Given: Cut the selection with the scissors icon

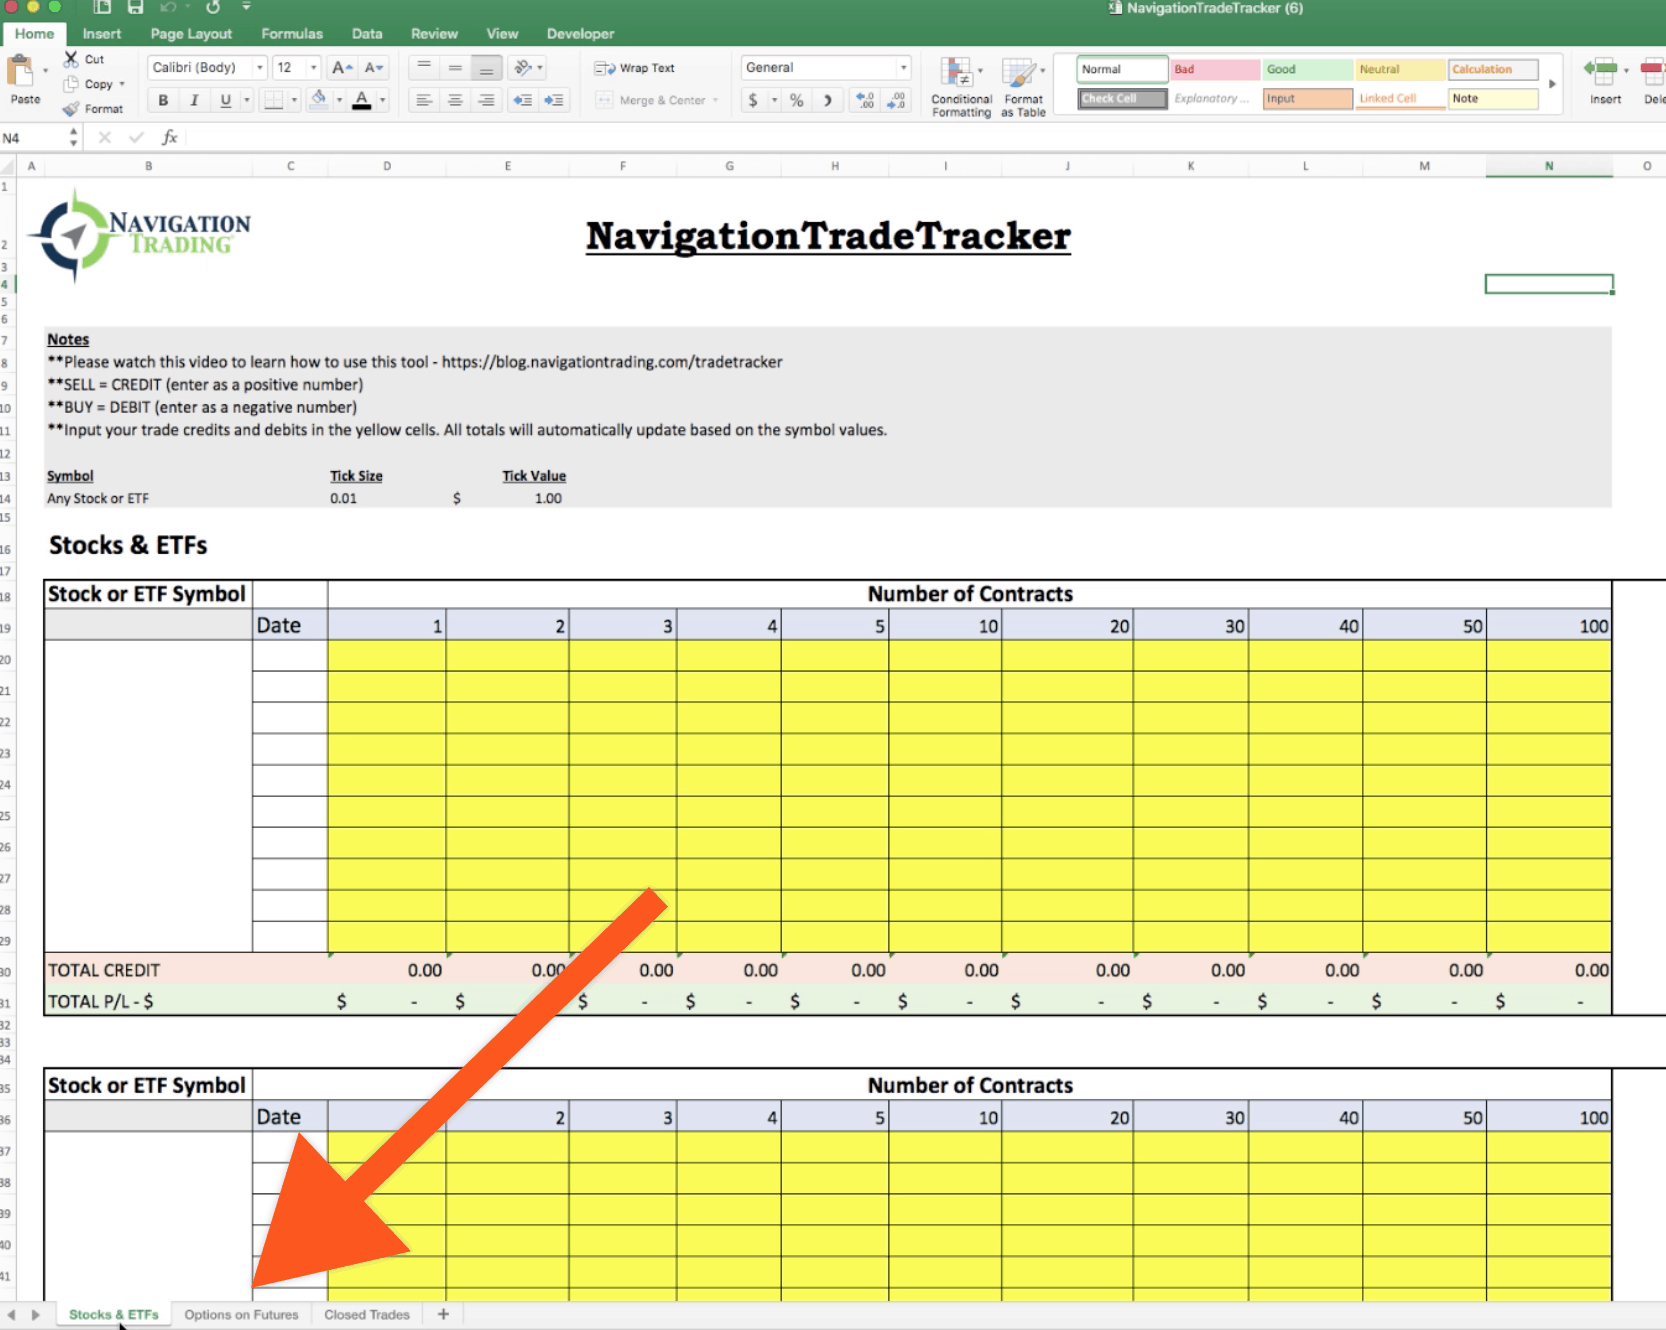Looking at the screenshot, I should pyautogui.click(x=71, y=59).
